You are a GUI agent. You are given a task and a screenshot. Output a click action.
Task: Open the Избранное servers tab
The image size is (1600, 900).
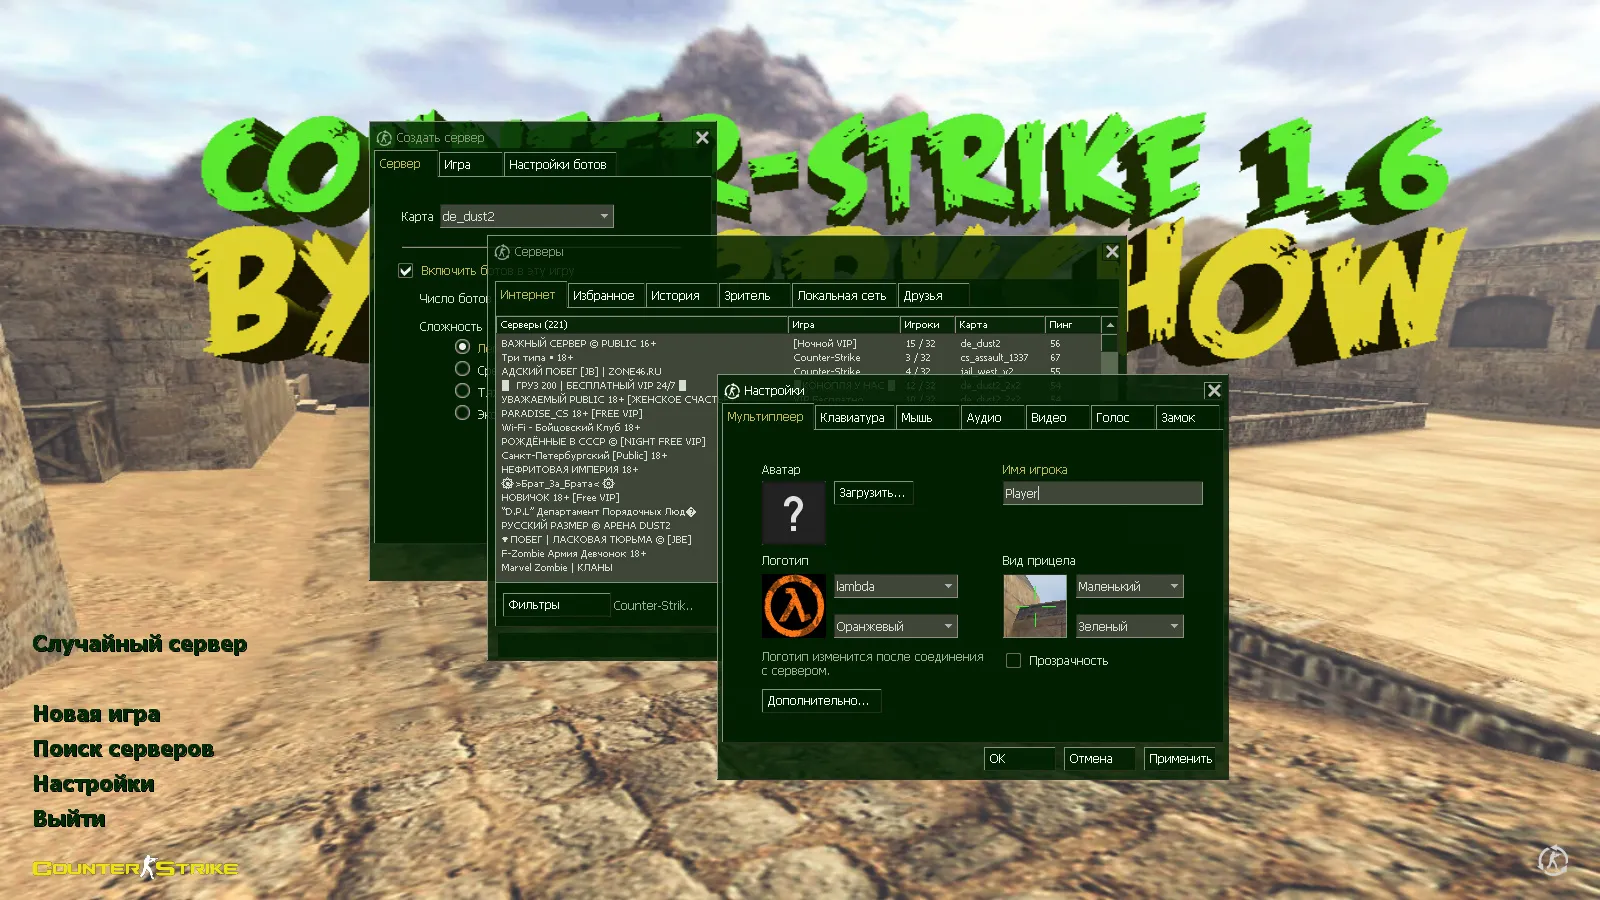pos(605,295)
